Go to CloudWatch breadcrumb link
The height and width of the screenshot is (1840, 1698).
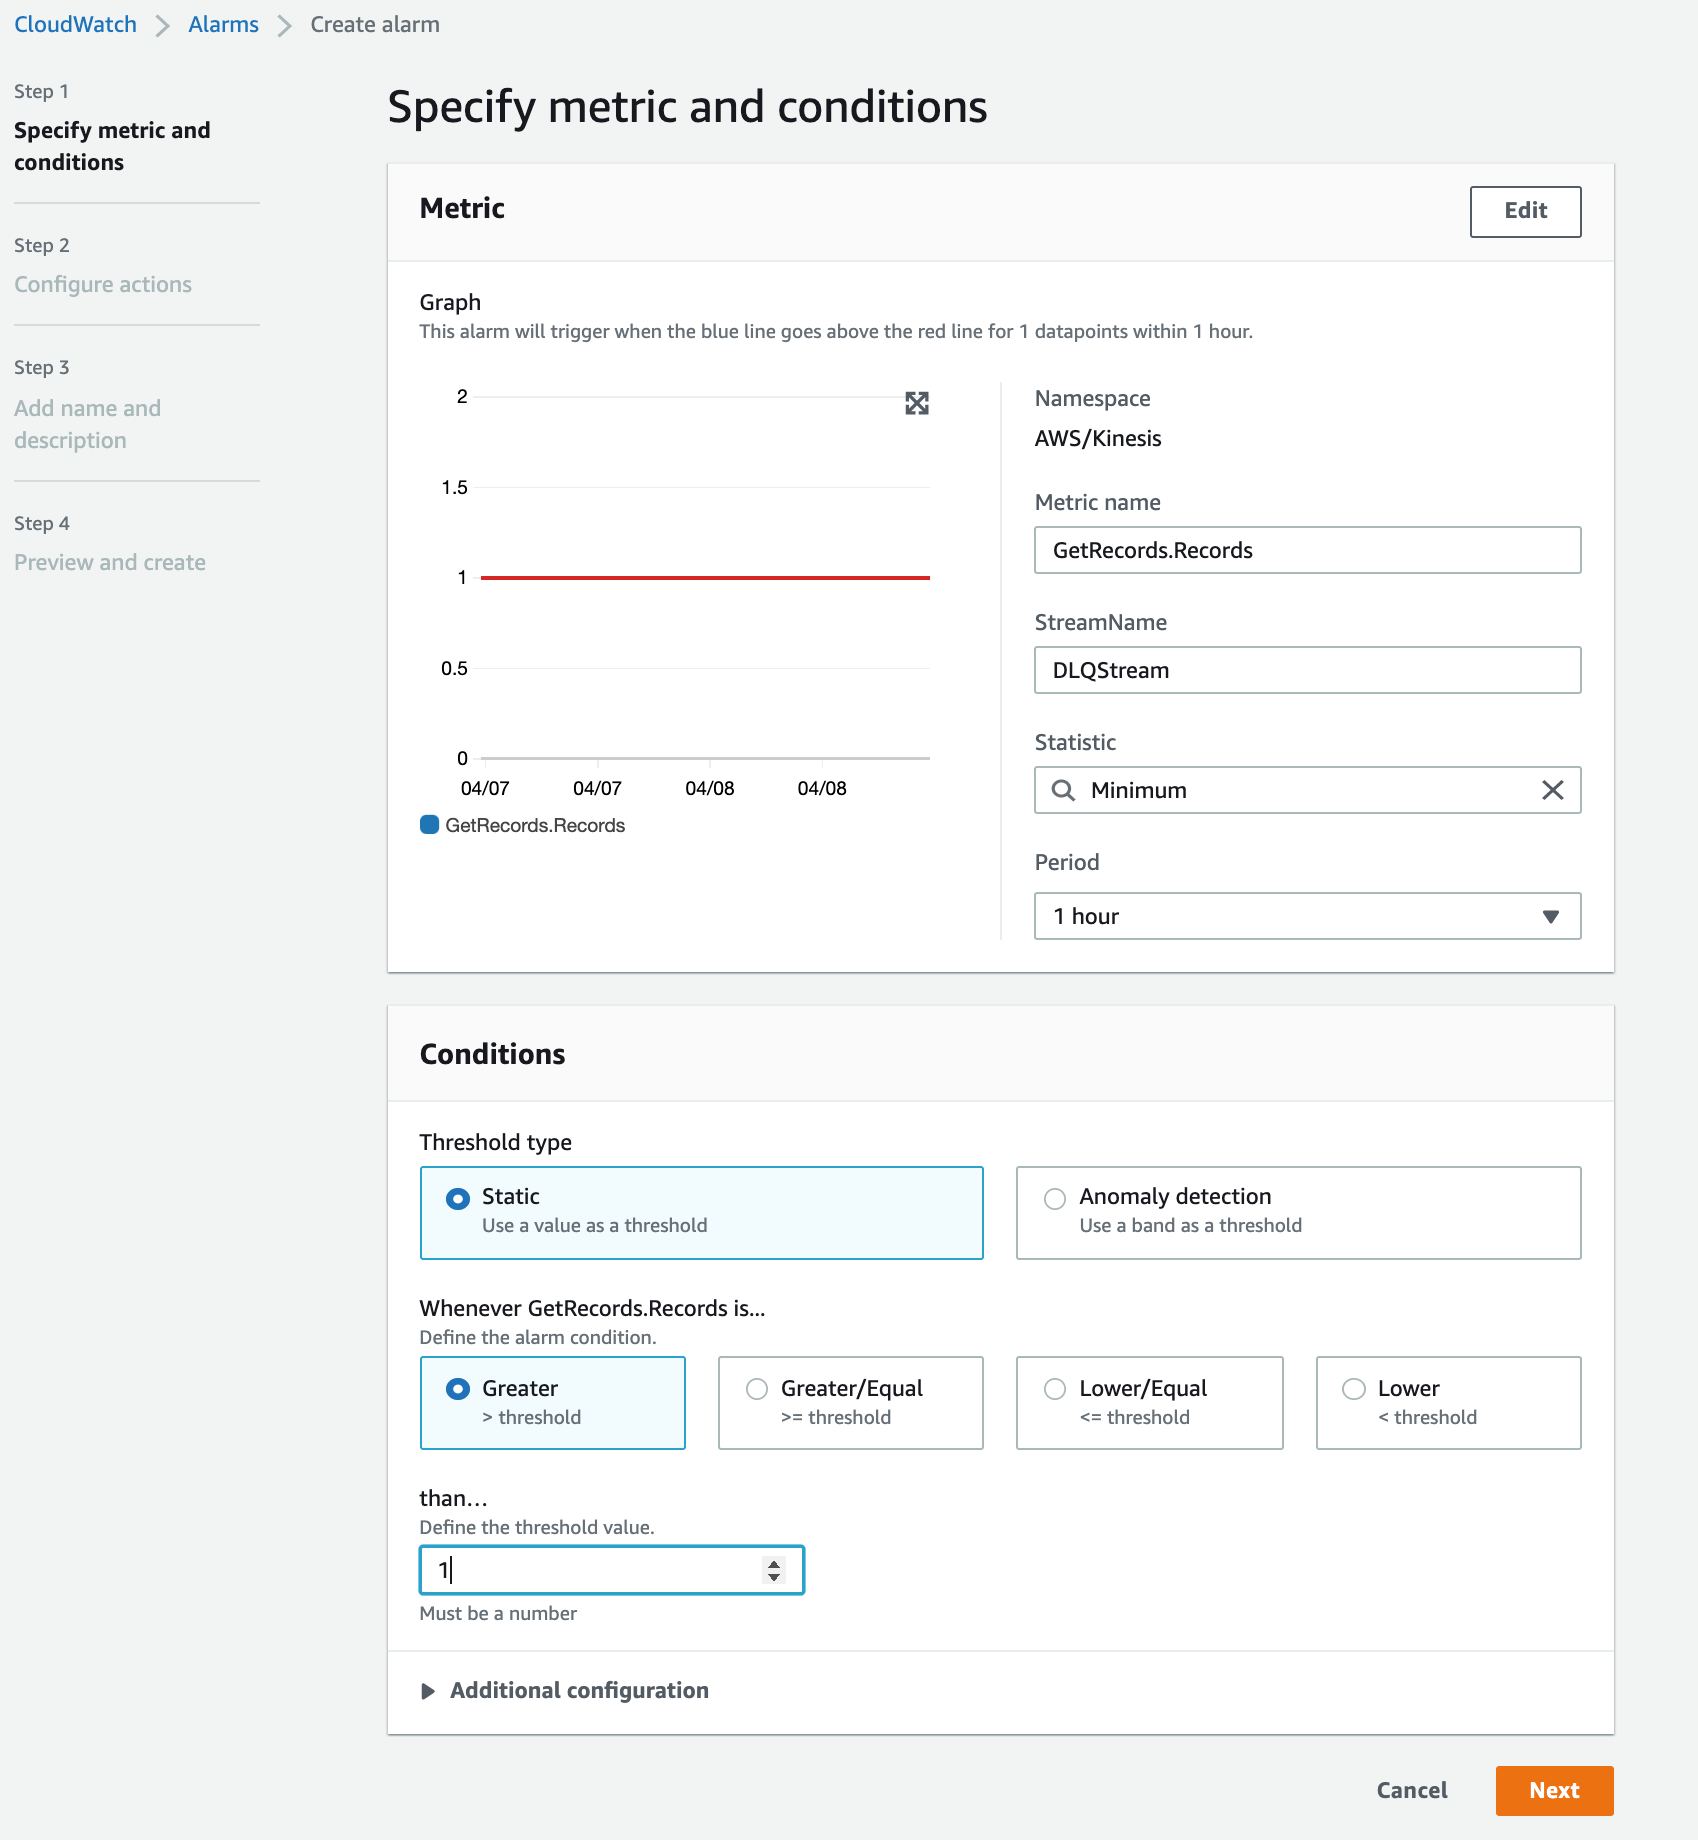pos(75,25)
